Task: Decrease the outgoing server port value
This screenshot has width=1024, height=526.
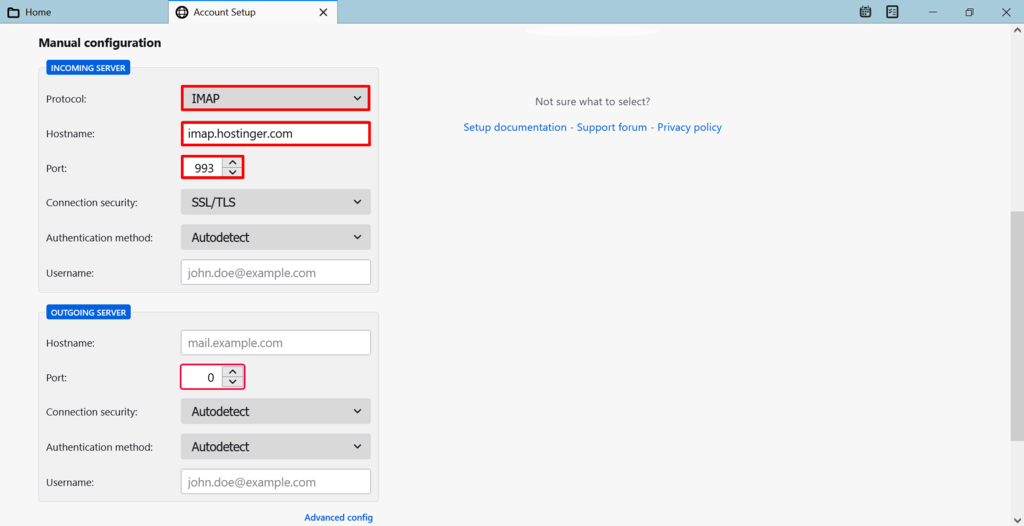Action: (x=232, y=382)
